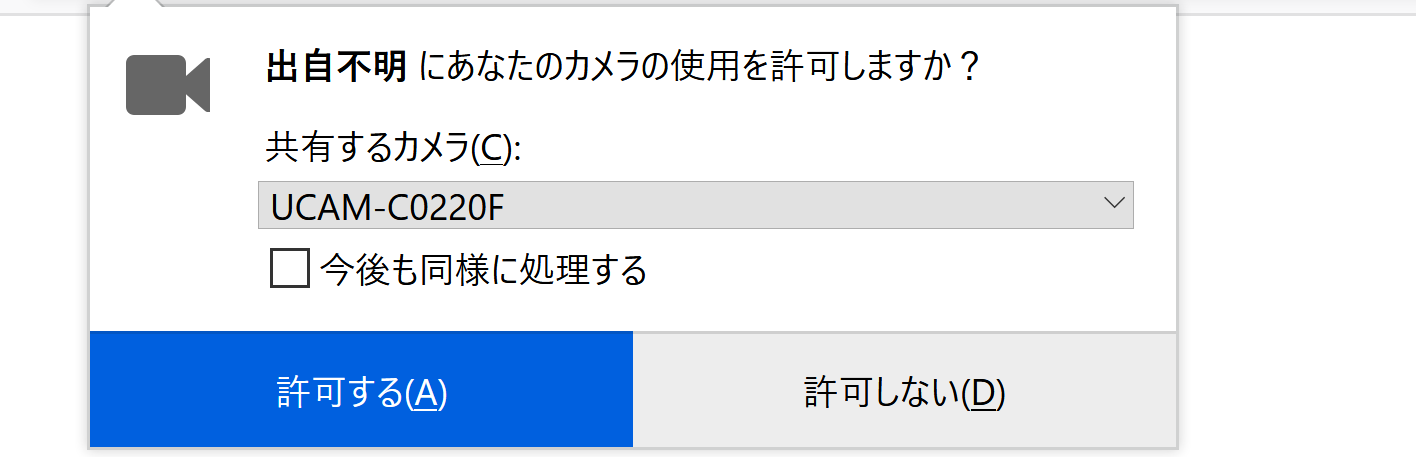The height and width of the screenshot is (457, 1416).
Task: Click the UCAM-C0220F device name text
Action: click(387, 207)
